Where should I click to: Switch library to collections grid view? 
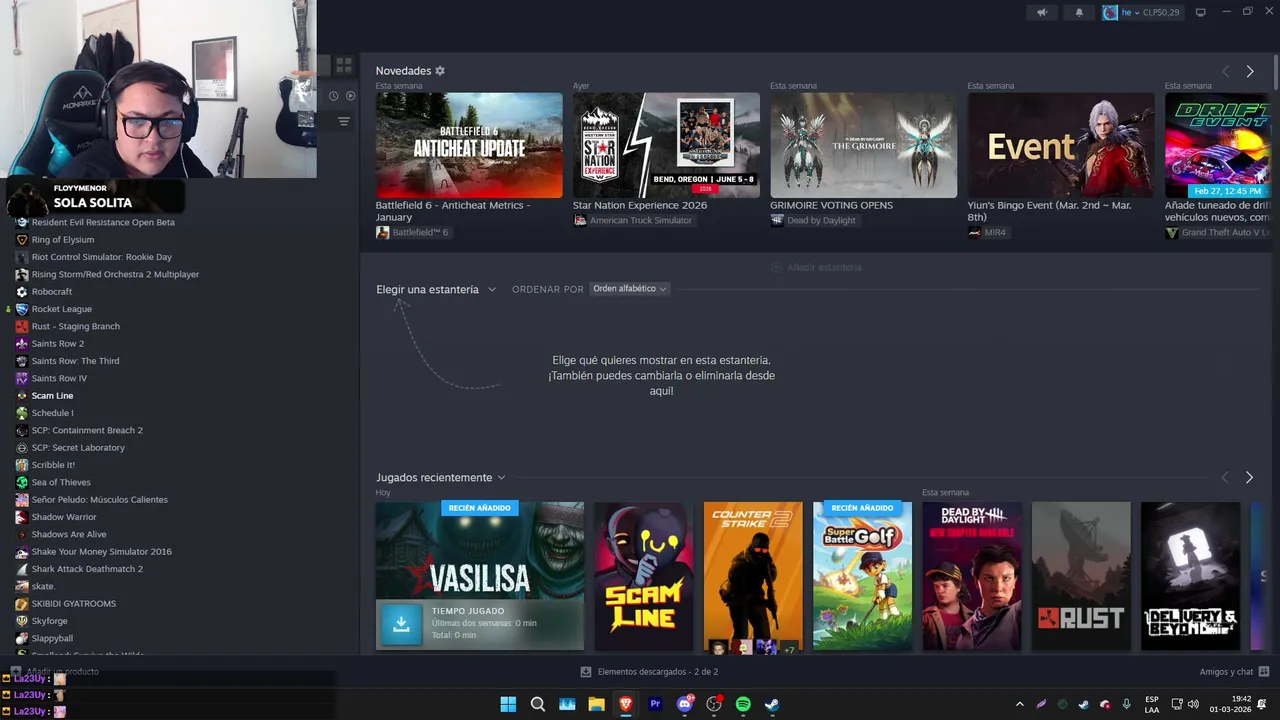(344, 65)
